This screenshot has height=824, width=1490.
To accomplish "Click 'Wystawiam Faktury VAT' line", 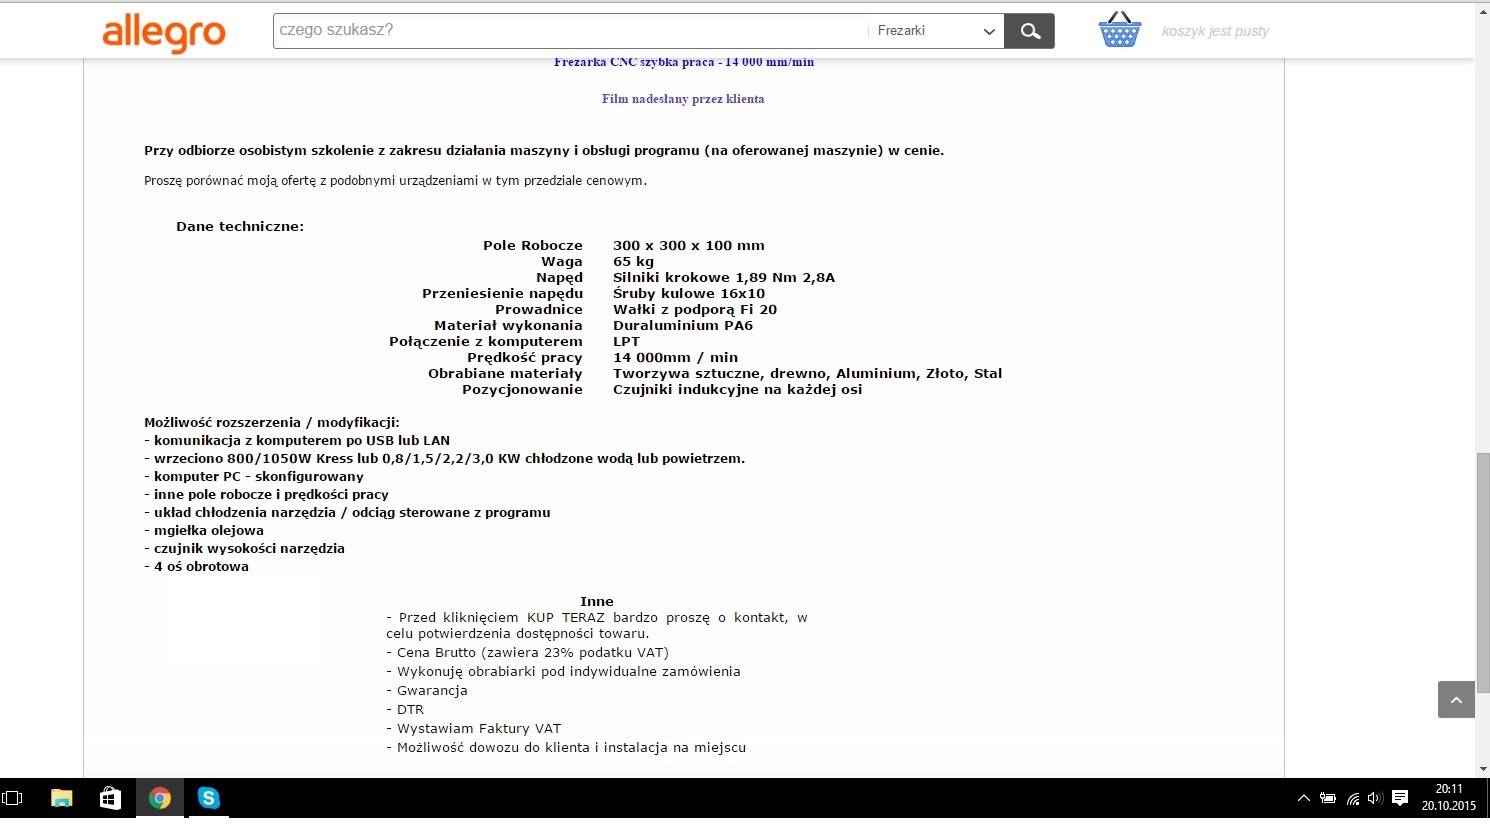I will tap(479, 729).
